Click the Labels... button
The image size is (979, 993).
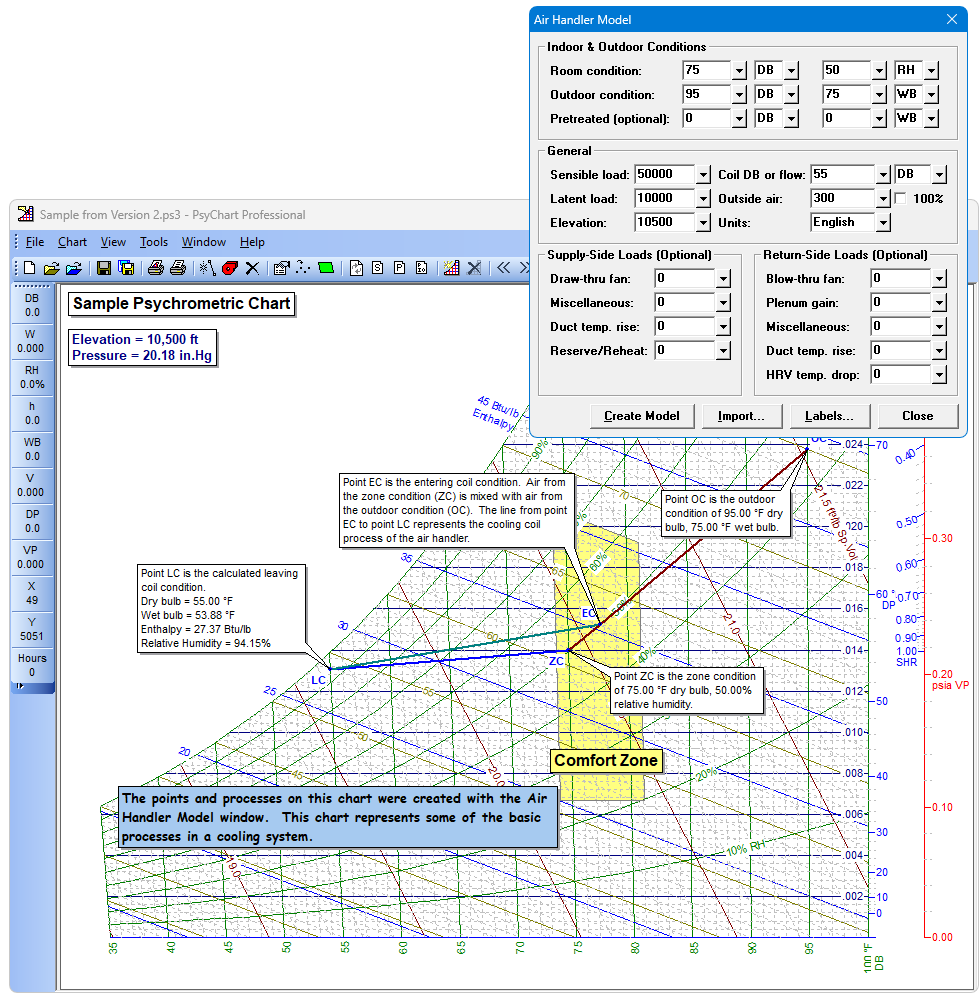pos(829,416)
